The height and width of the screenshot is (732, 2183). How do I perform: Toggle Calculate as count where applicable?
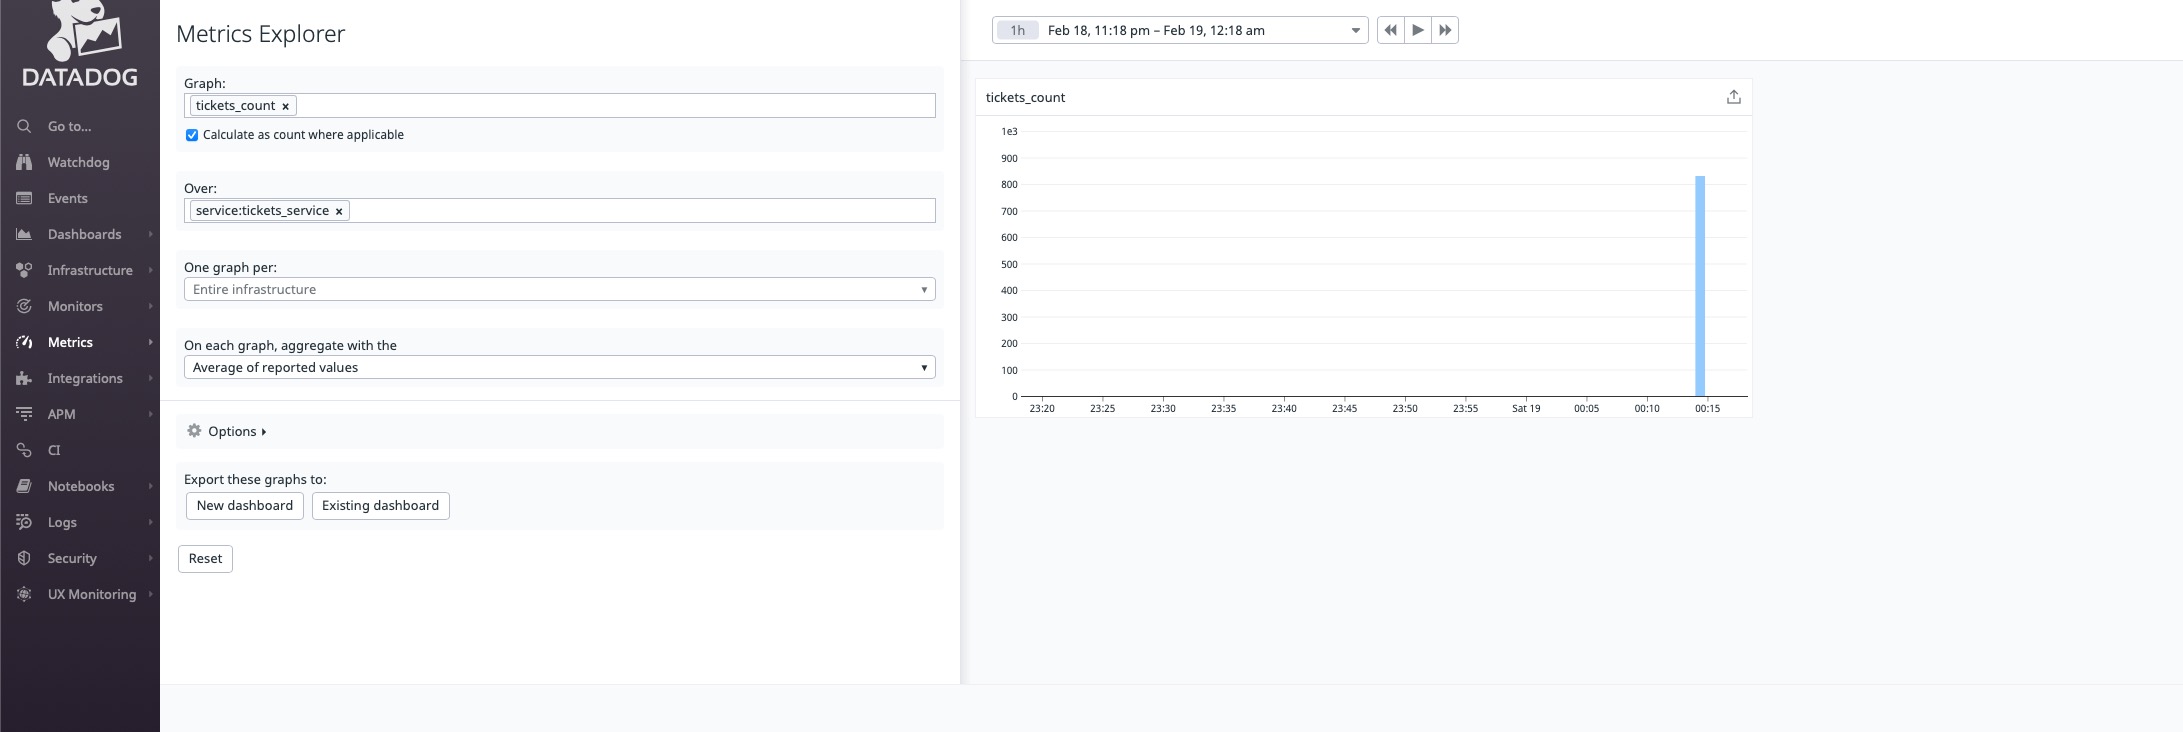192,135
